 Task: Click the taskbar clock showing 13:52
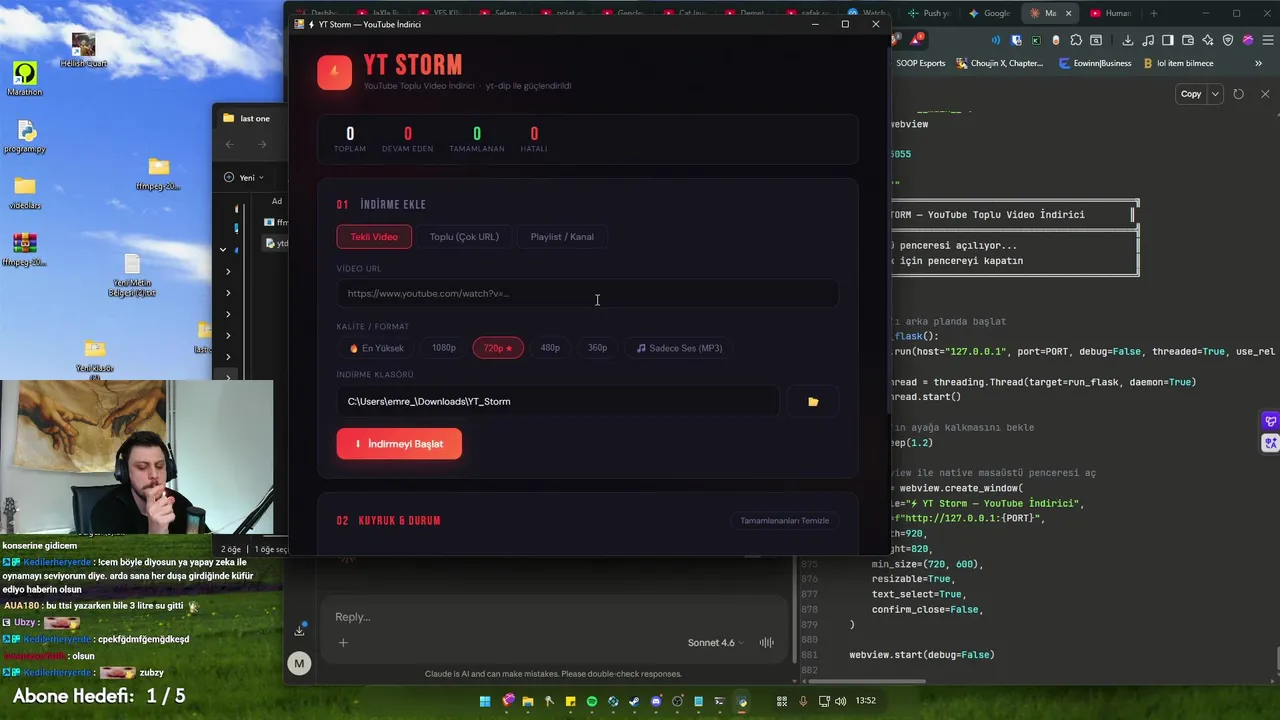click(866, 701)
